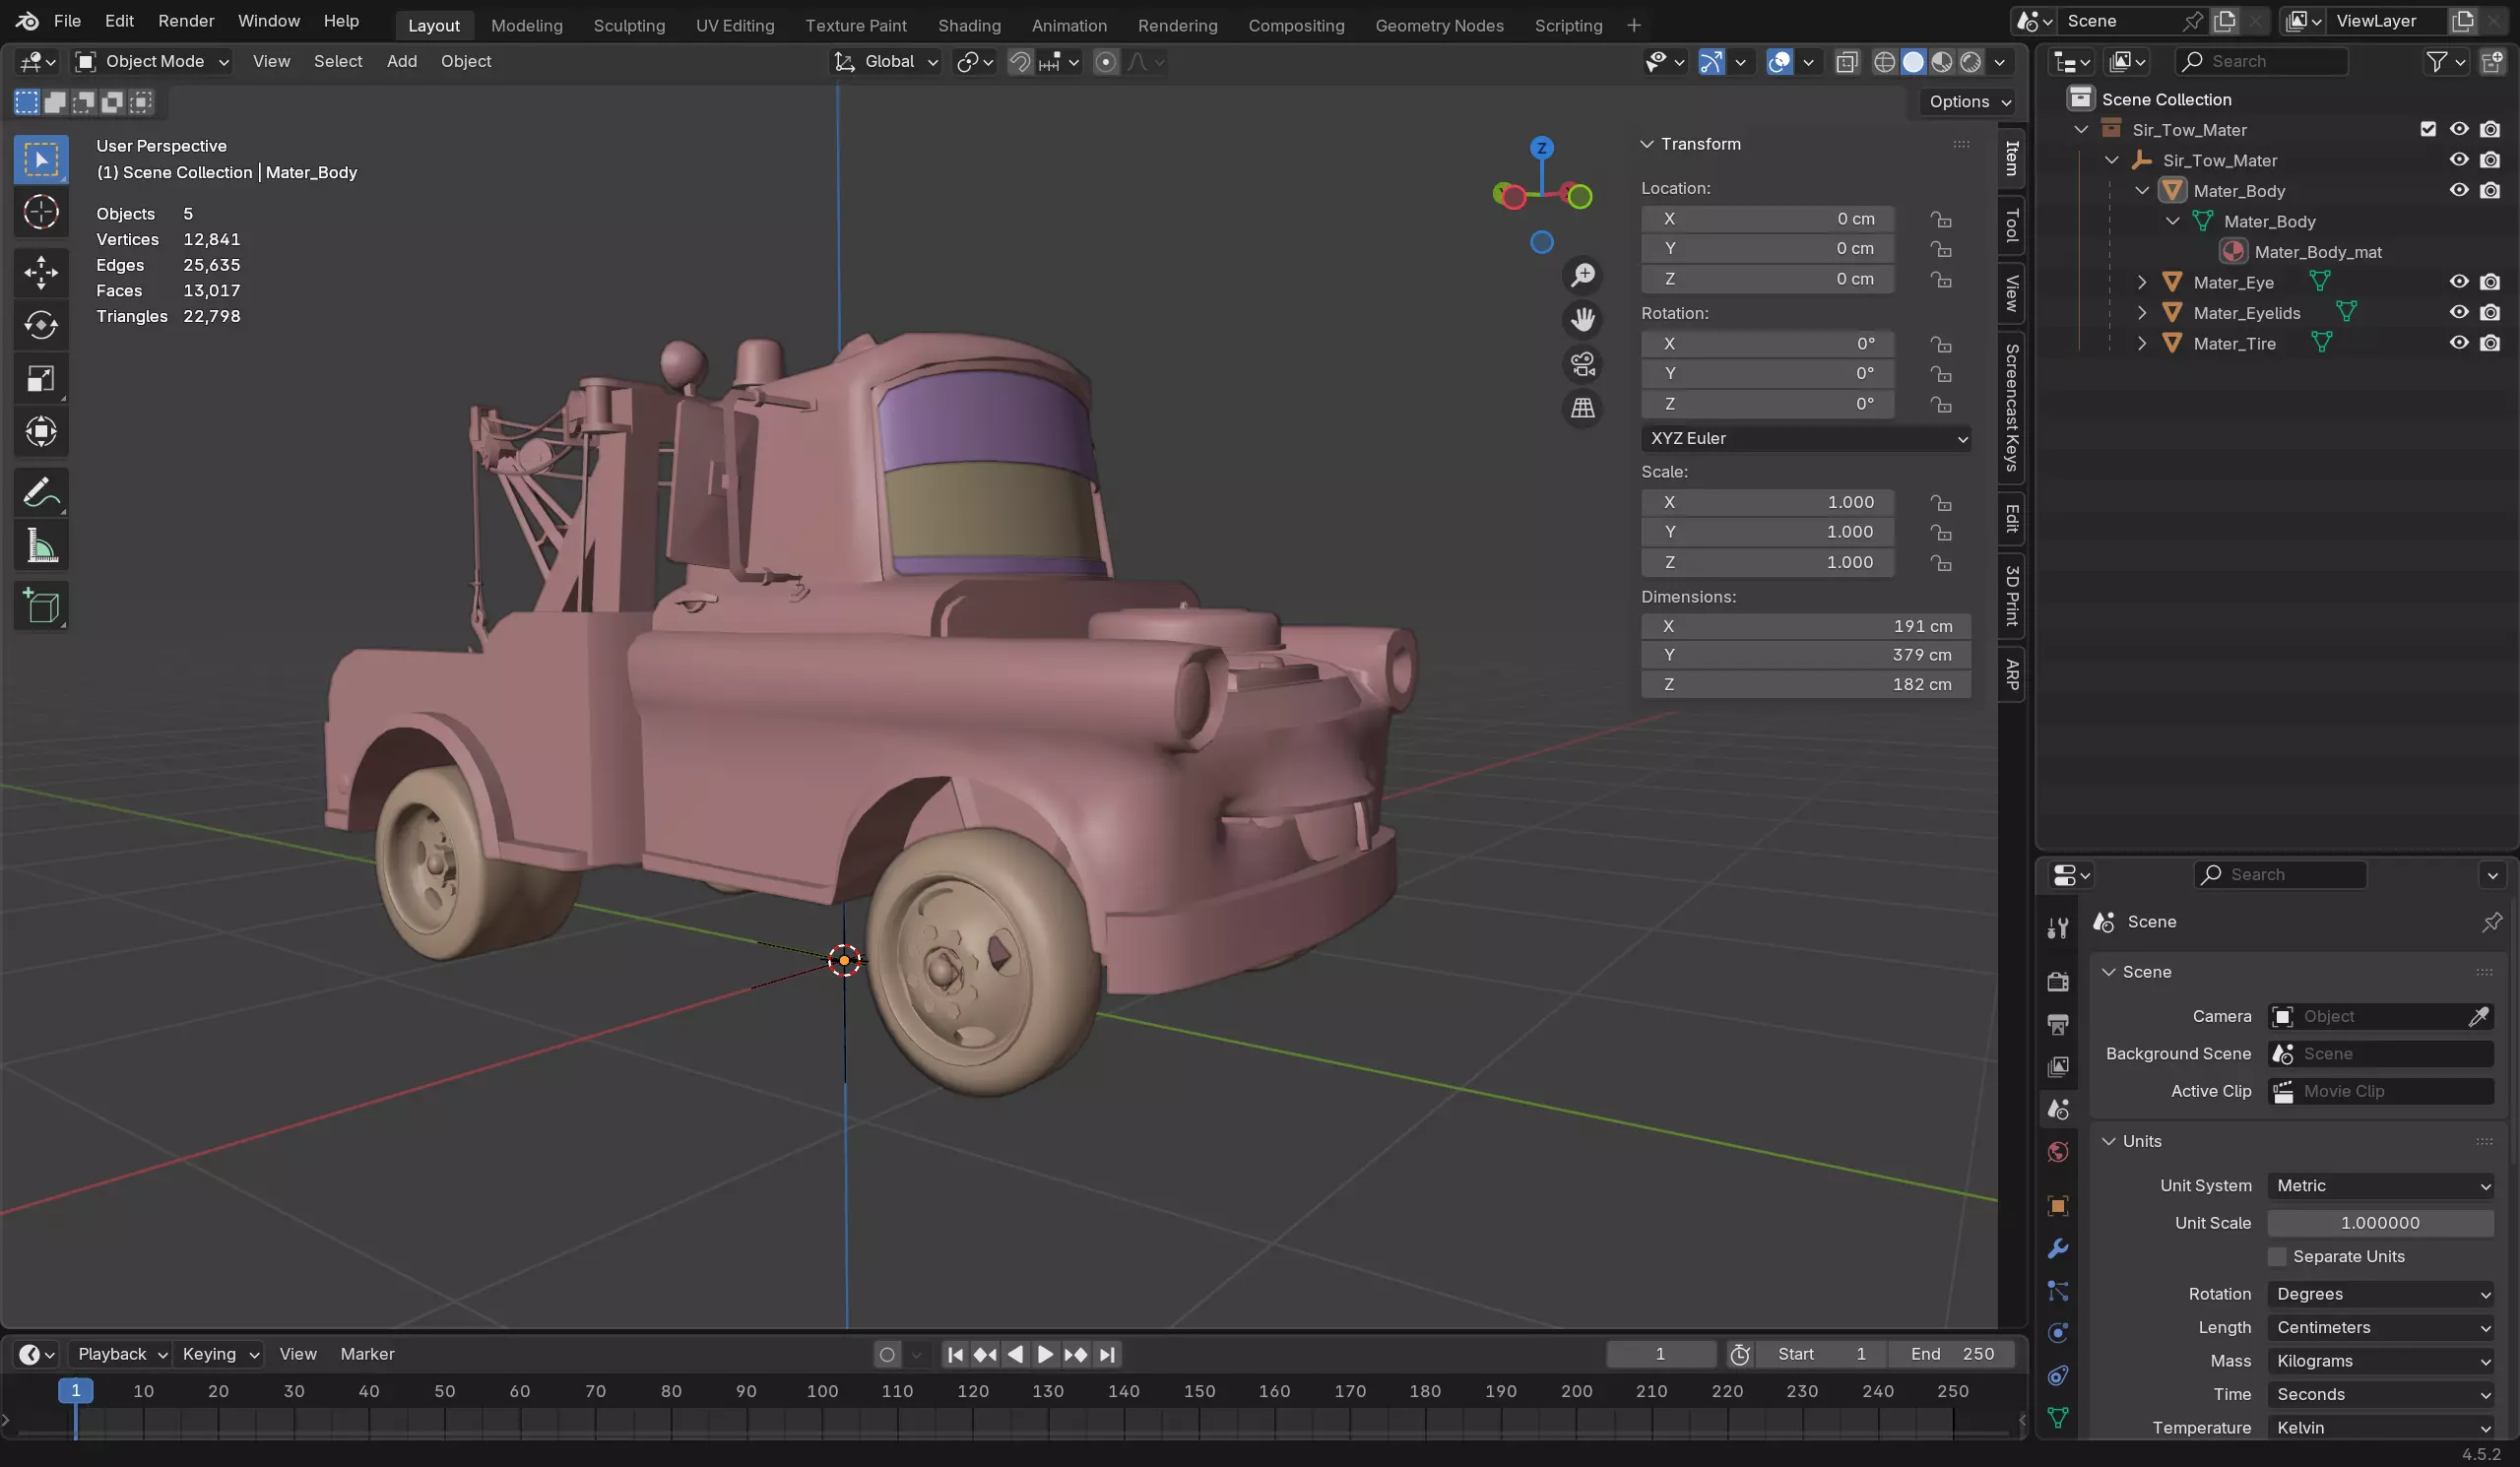Select the Measure tool
The image size is (2520, 1467).
41,545
